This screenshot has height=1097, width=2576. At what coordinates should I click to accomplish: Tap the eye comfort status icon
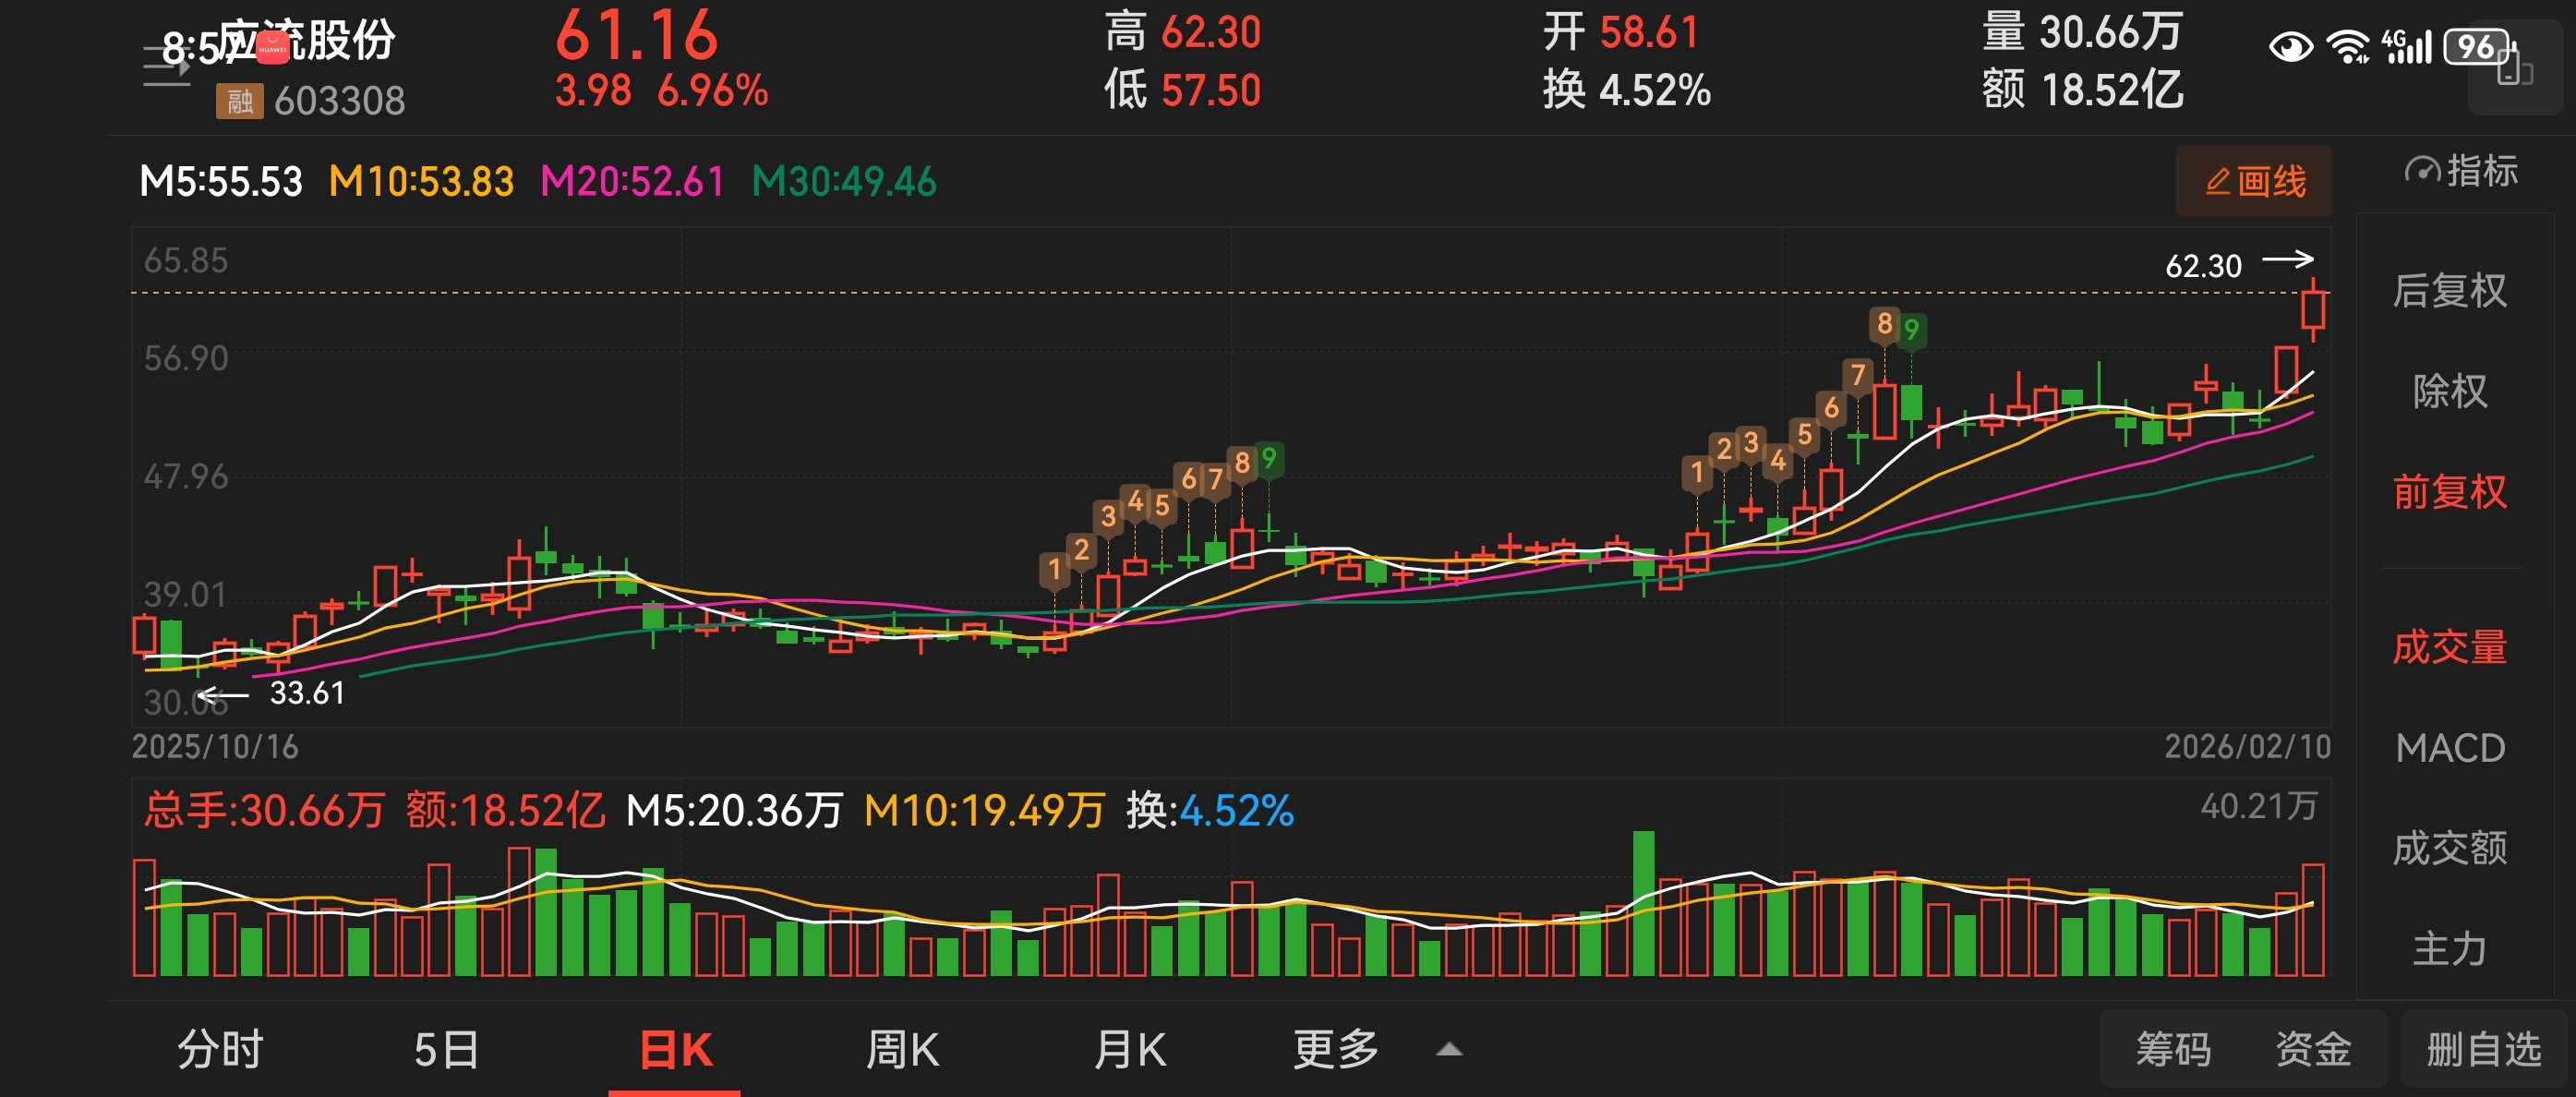point(2290,46)
